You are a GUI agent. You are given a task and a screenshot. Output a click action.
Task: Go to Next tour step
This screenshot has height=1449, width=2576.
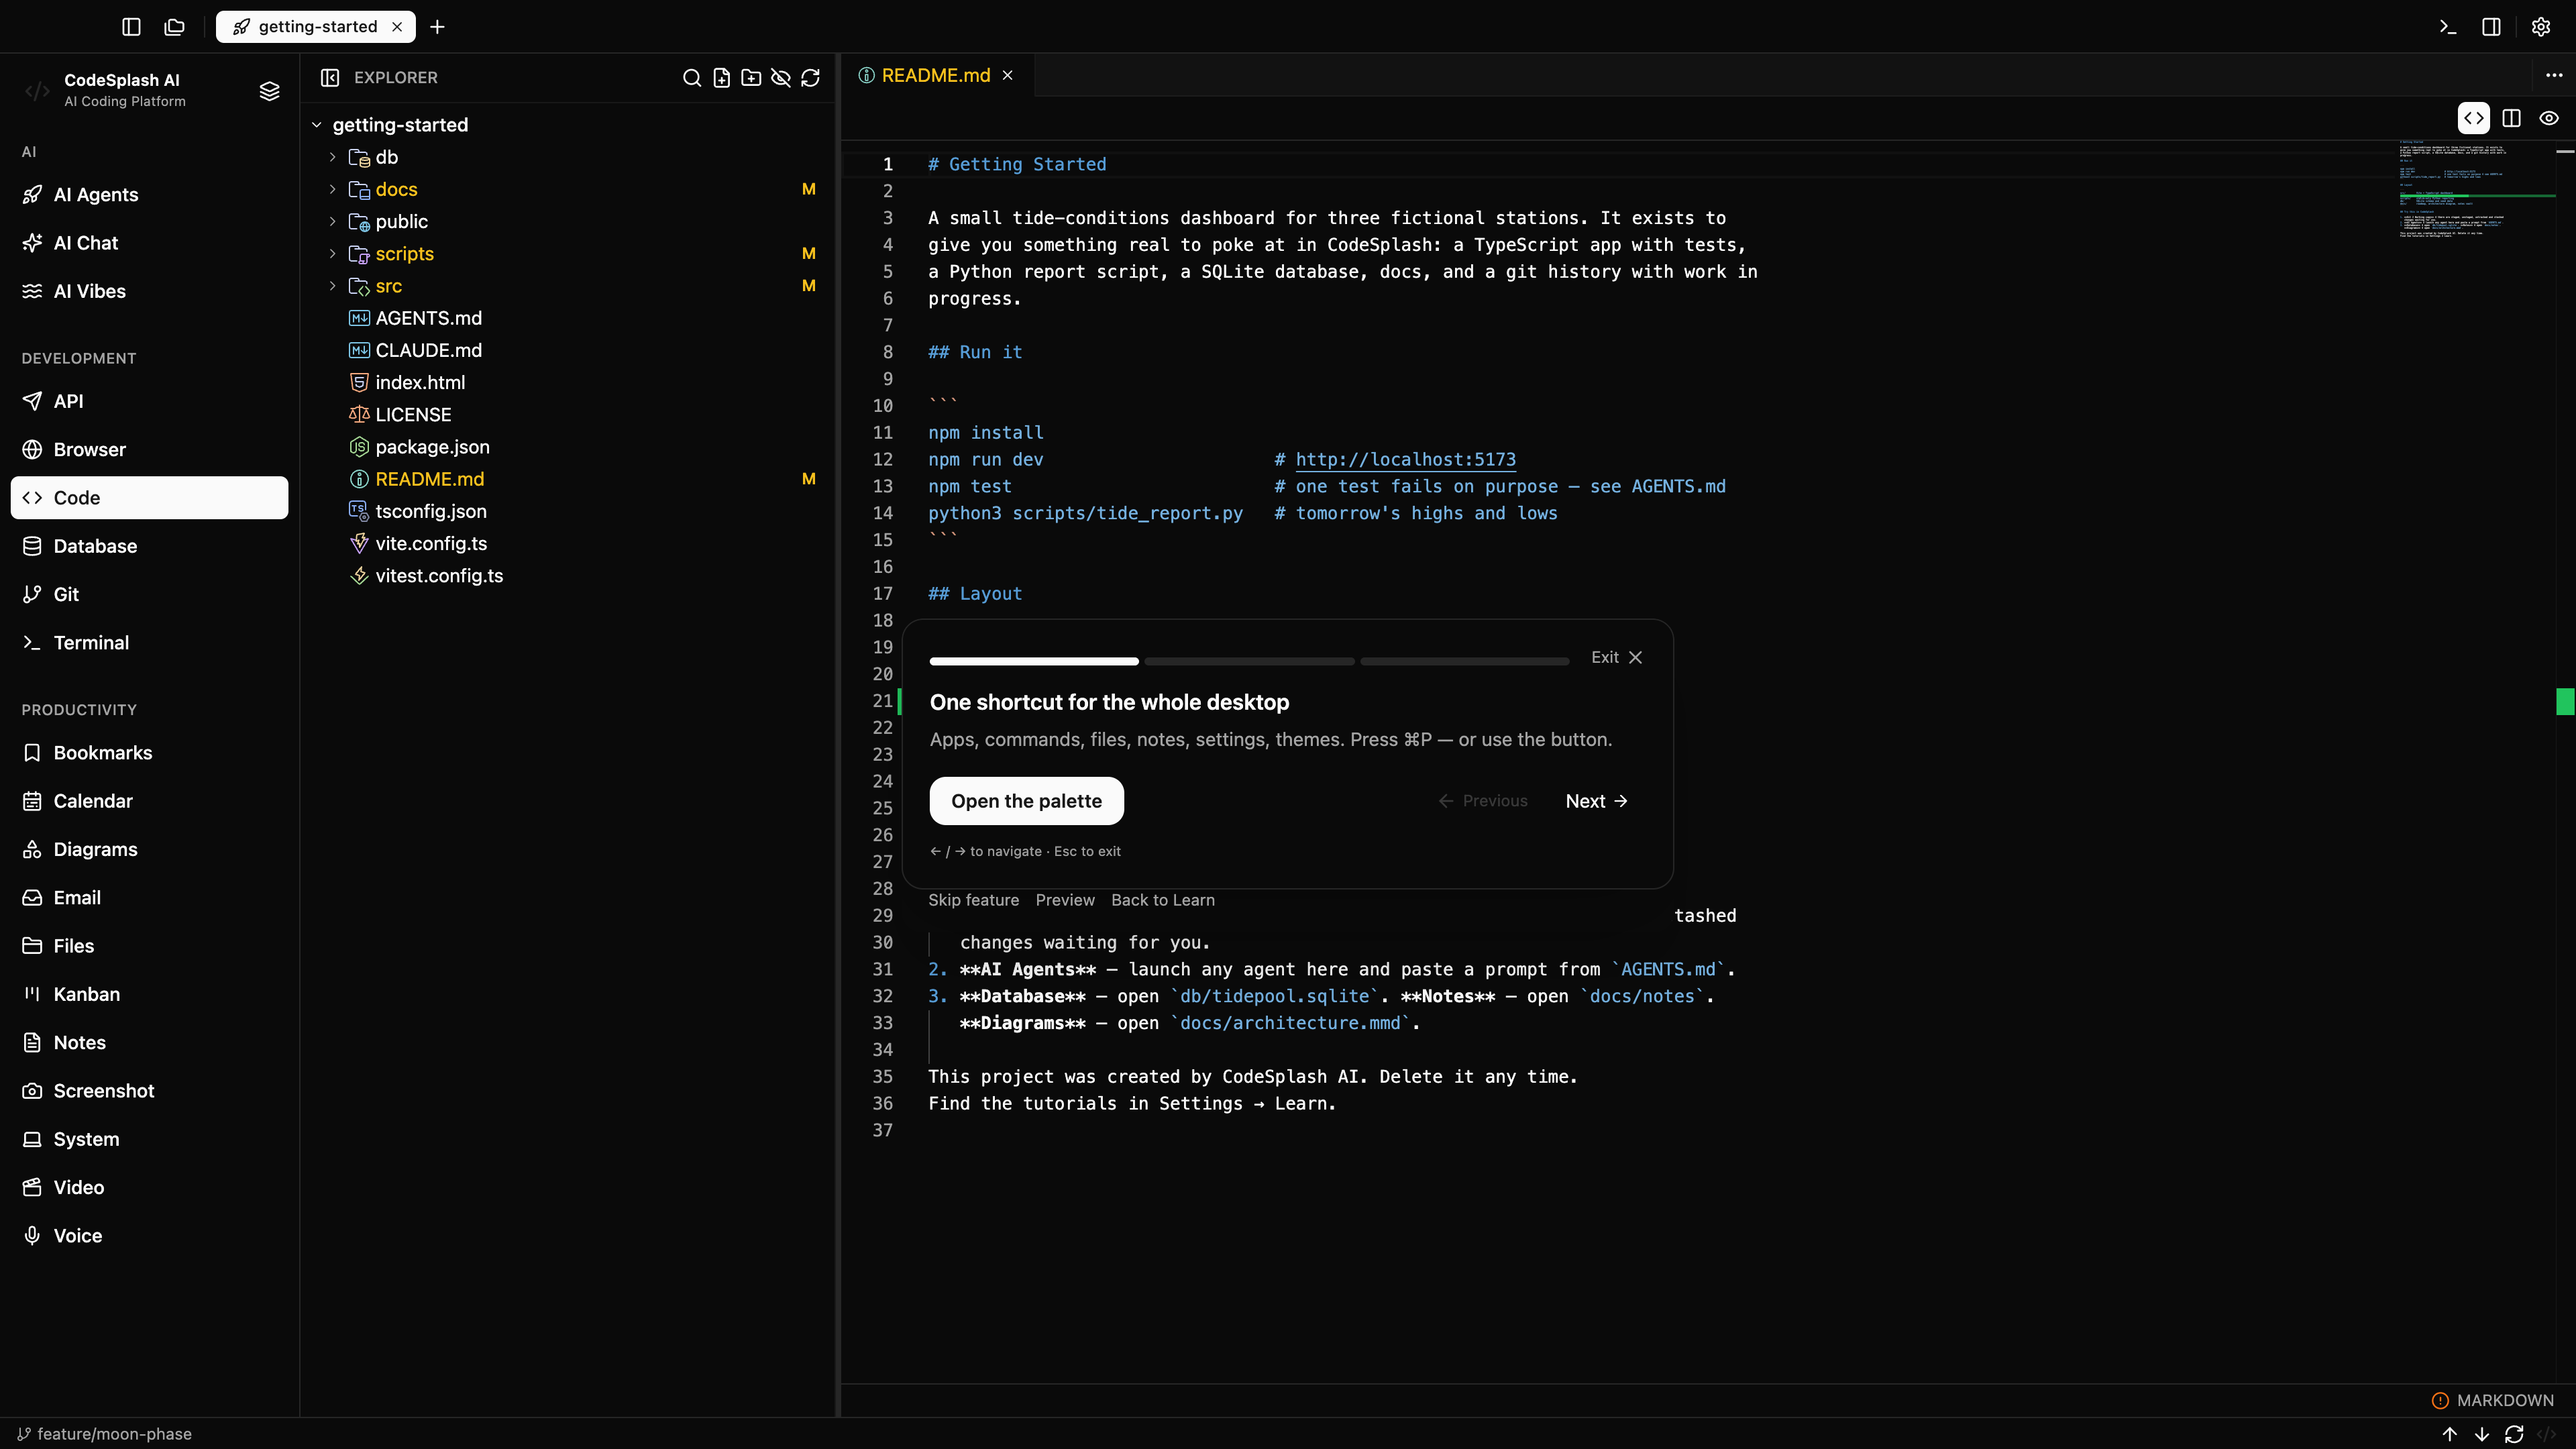[x=1596, y=801]
